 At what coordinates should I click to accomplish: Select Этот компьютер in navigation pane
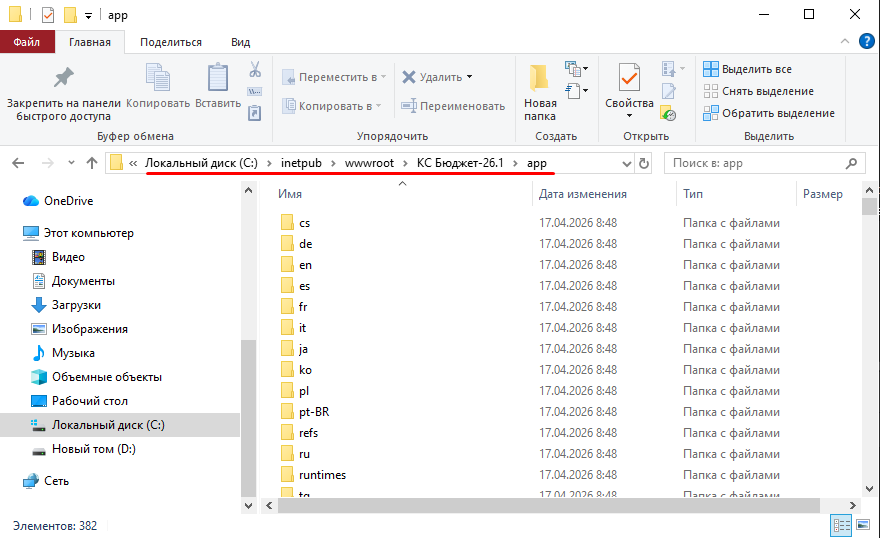78,233
